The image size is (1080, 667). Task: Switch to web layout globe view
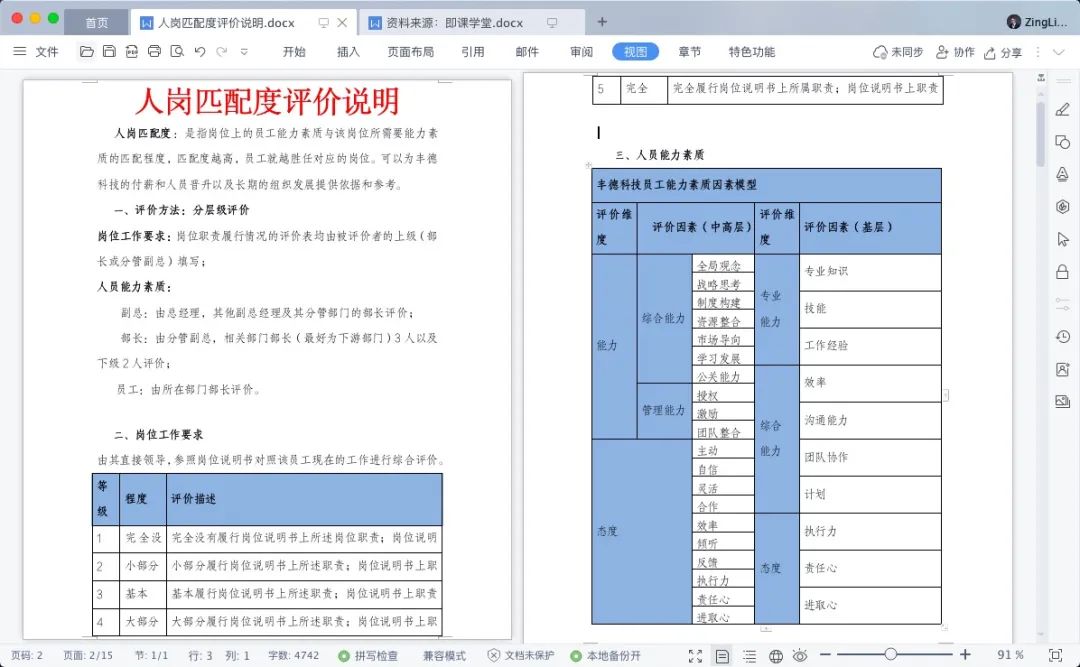click(x=776, y=655)
